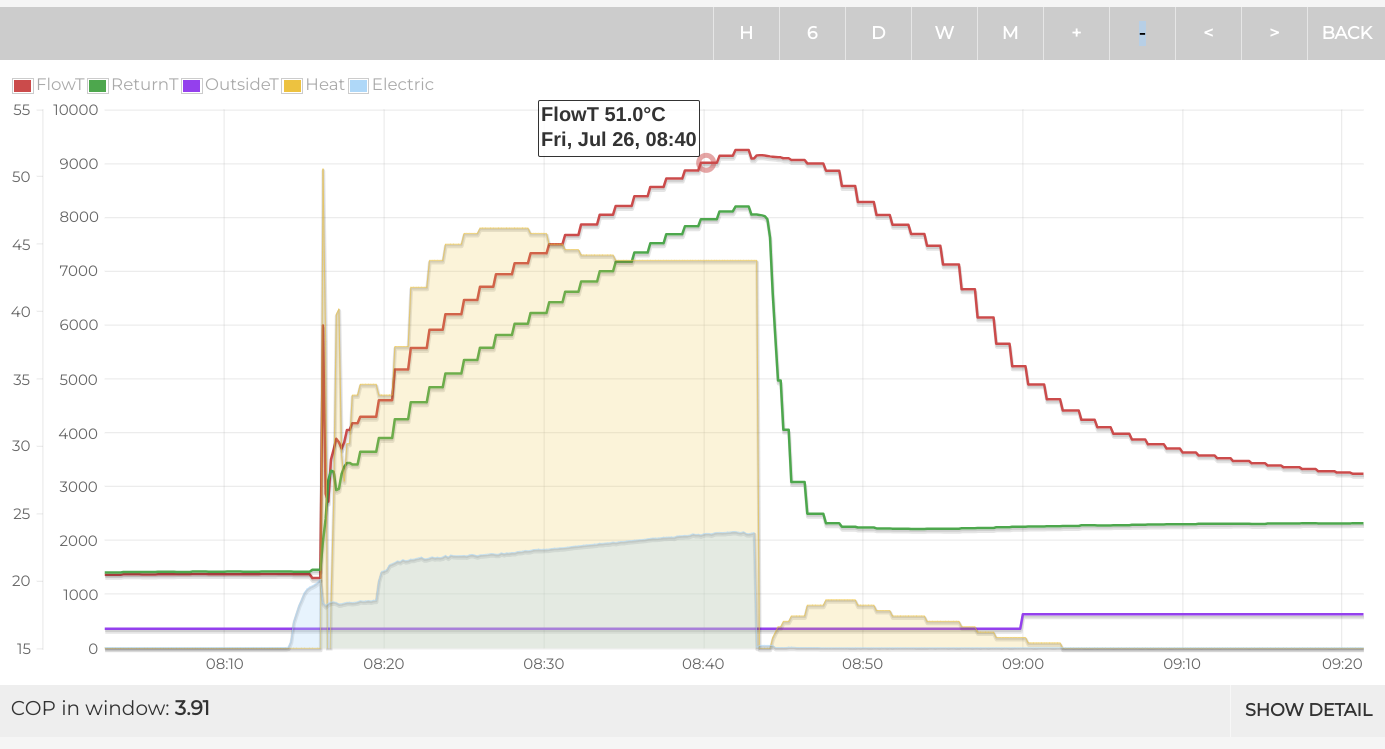
Task: Toggle the ReturnT legend green swatch
Action: click(97, 85)
